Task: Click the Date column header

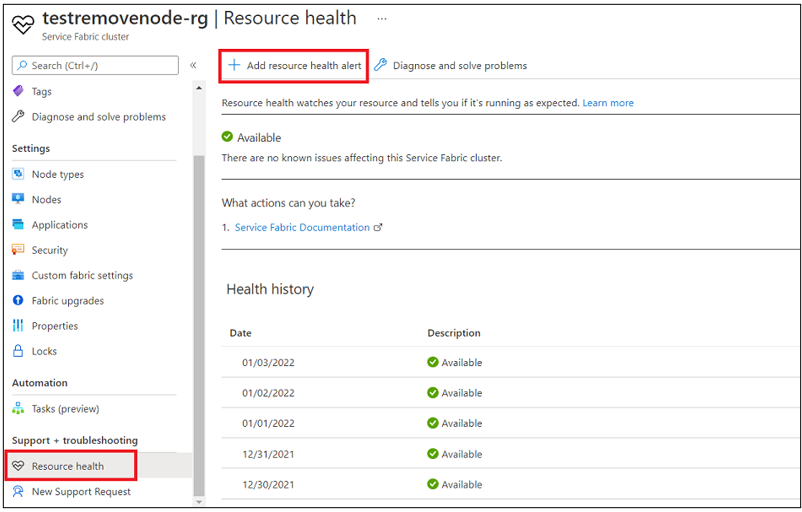Action: pyautogui.click(x=240, y=333)
